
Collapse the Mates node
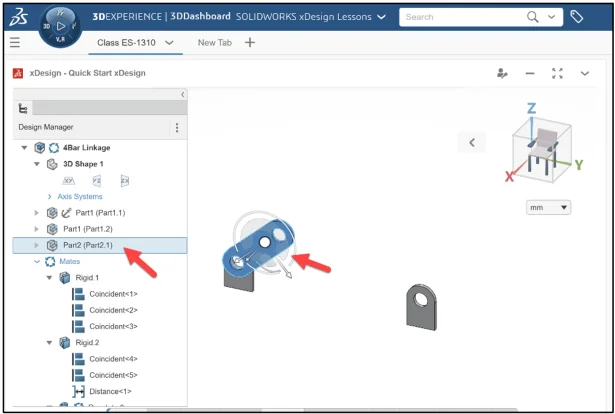37,261
